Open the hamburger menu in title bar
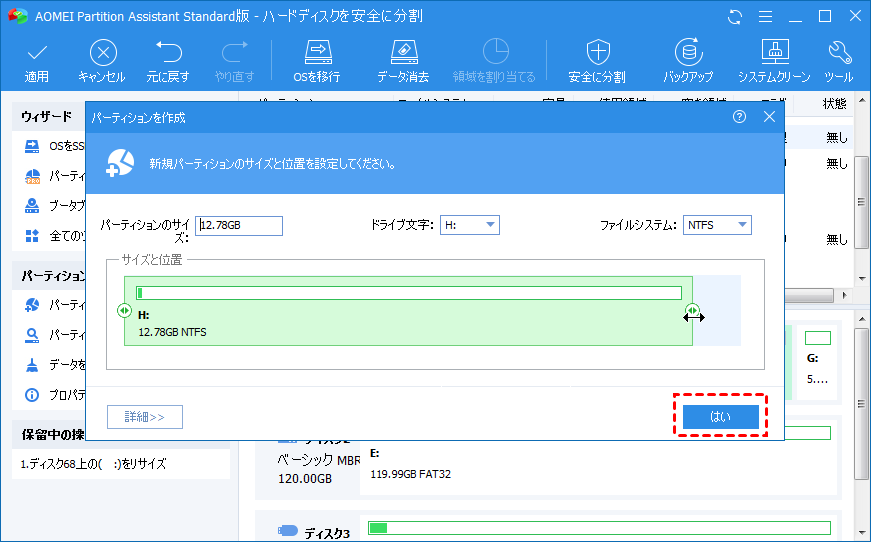 click(765, 17)
